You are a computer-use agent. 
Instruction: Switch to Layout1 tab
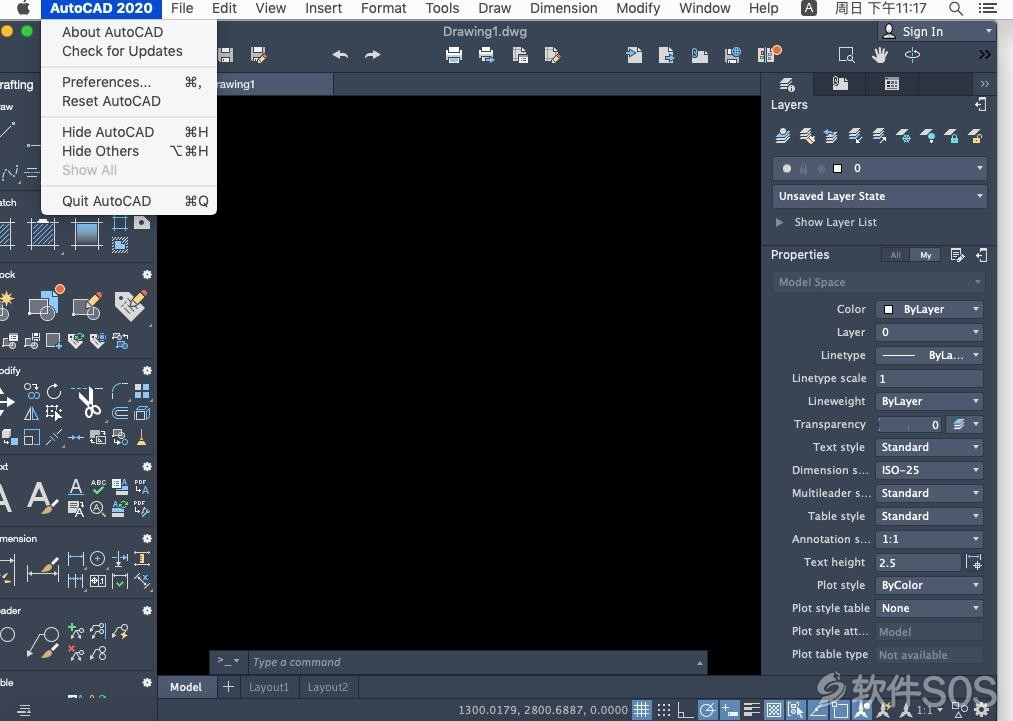click(269, 687)
